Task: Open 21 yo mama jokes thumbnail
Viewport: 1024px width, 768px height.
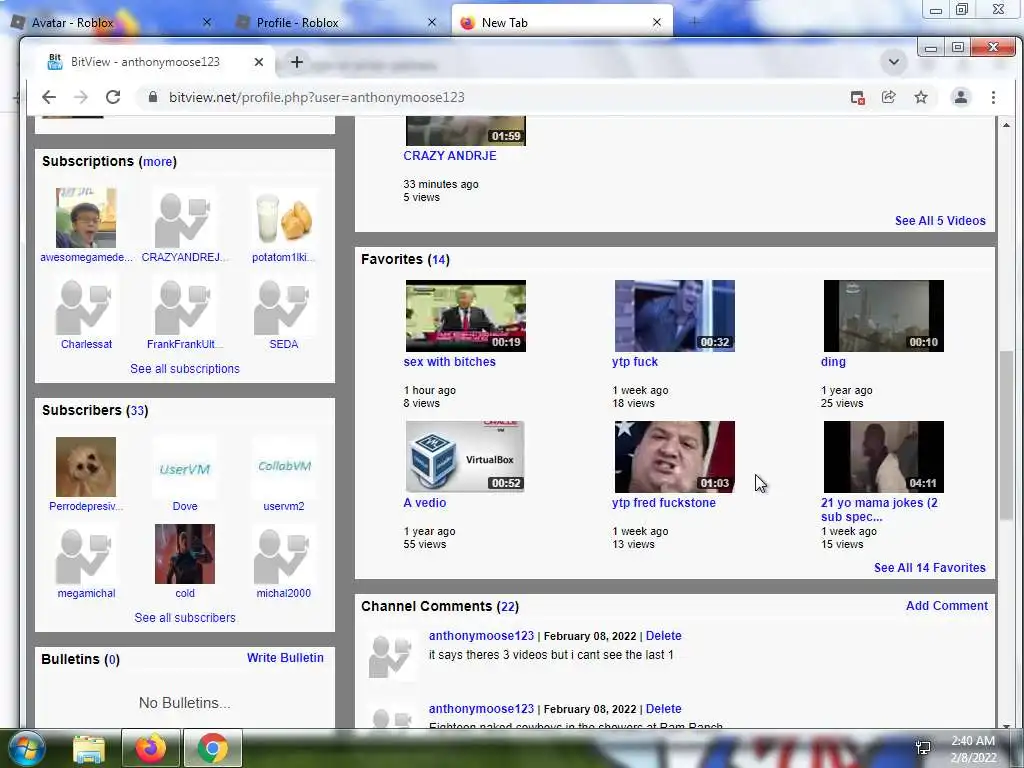Action: coord(884,457)
